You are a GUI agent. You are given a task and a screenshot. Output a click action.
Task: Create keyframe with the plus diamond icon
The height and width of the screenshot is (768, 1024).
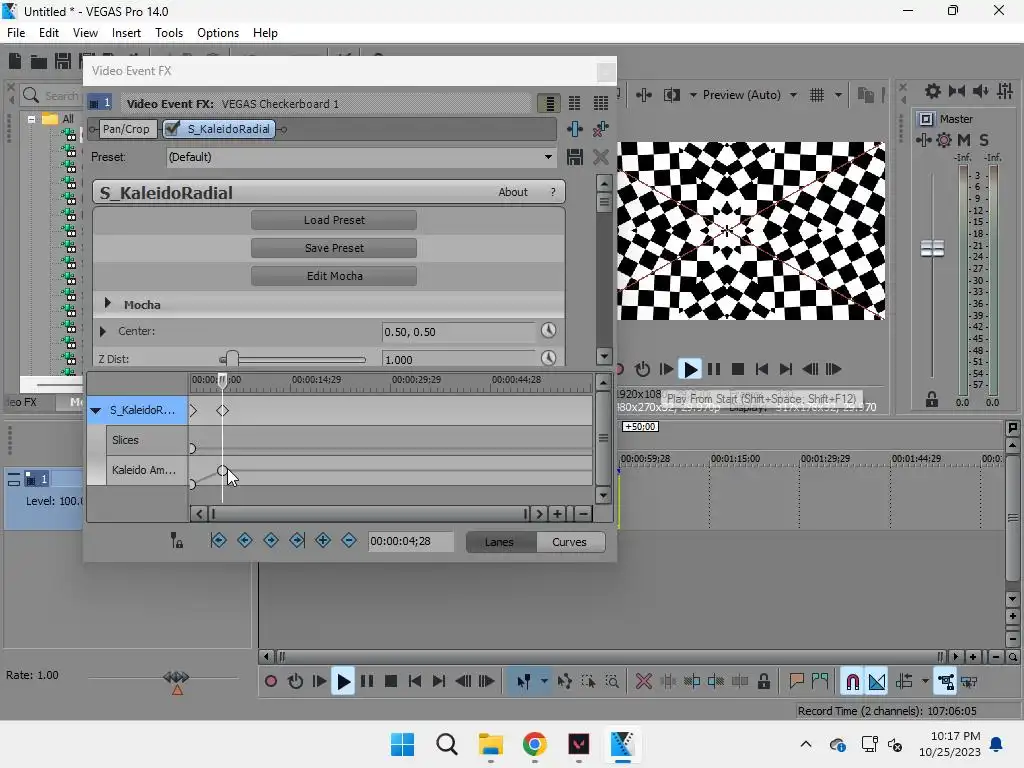[323, 541]
